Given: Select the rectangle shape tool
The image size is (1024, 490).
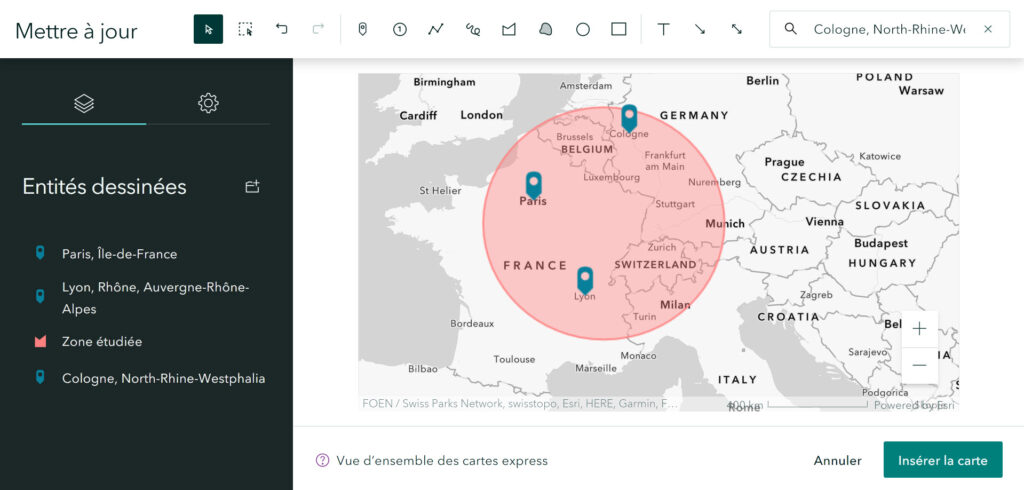Looking at the screenshot, I should point(619,29).
